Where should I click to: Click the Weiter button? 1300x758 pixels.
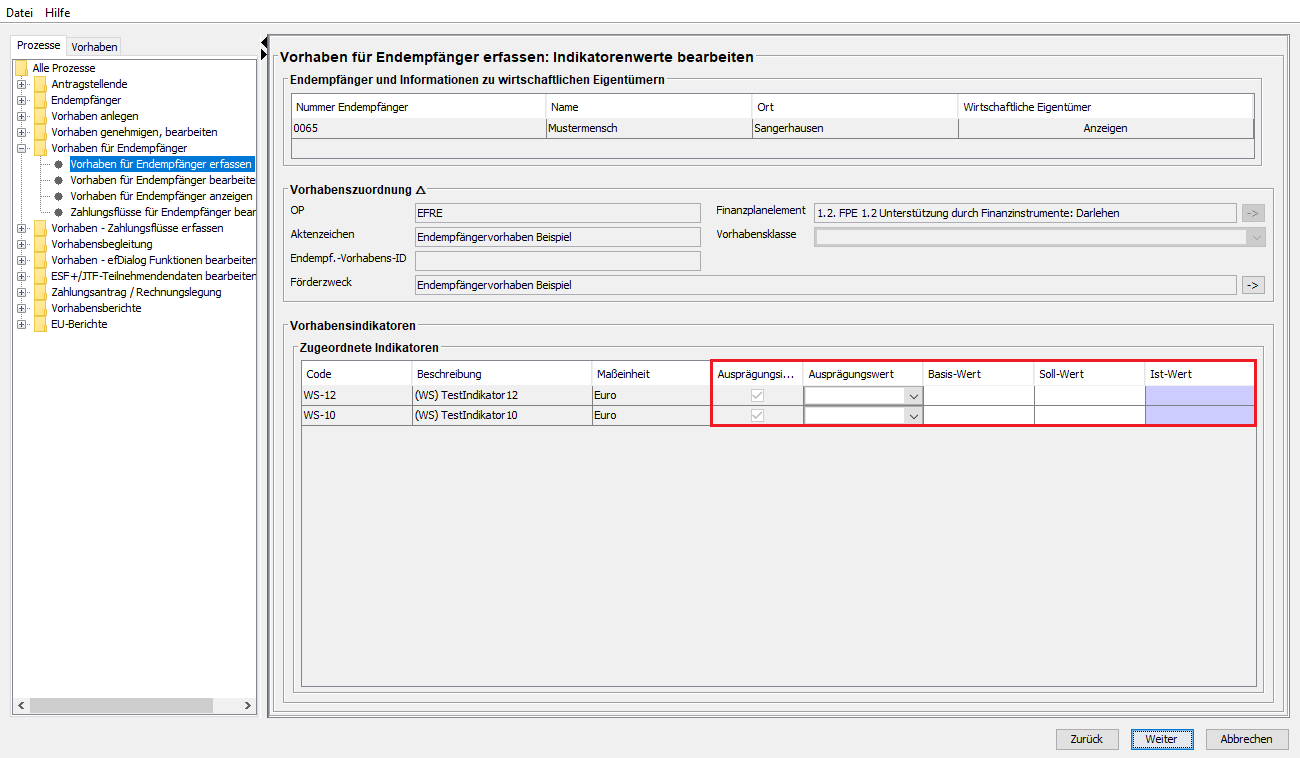(x=1162, y=739)
